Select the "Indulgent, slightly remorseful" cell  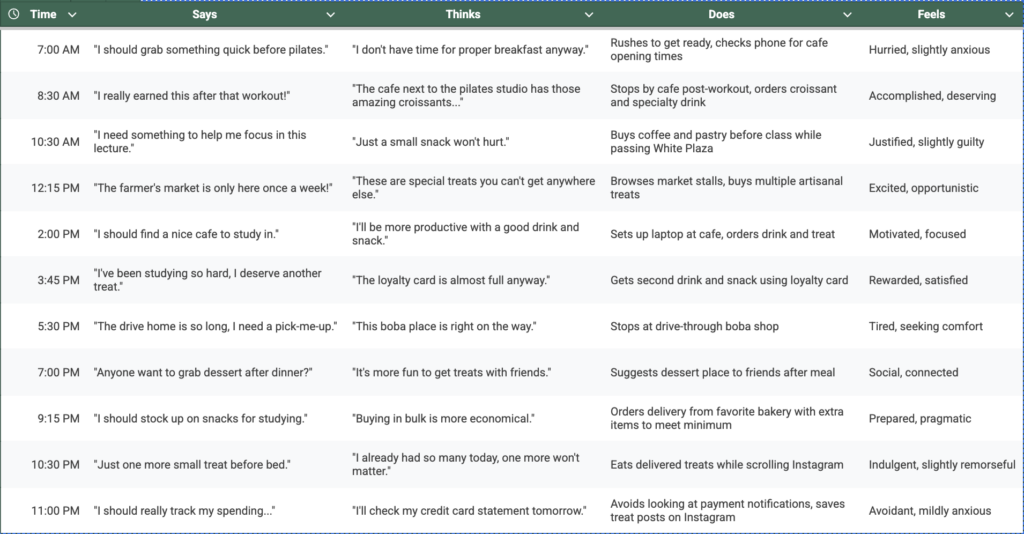tap(942, 465)
